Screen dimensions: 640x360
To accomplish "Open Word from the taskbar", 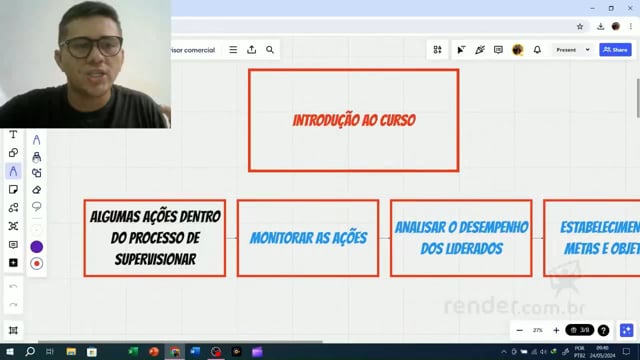I will [196, 352].
